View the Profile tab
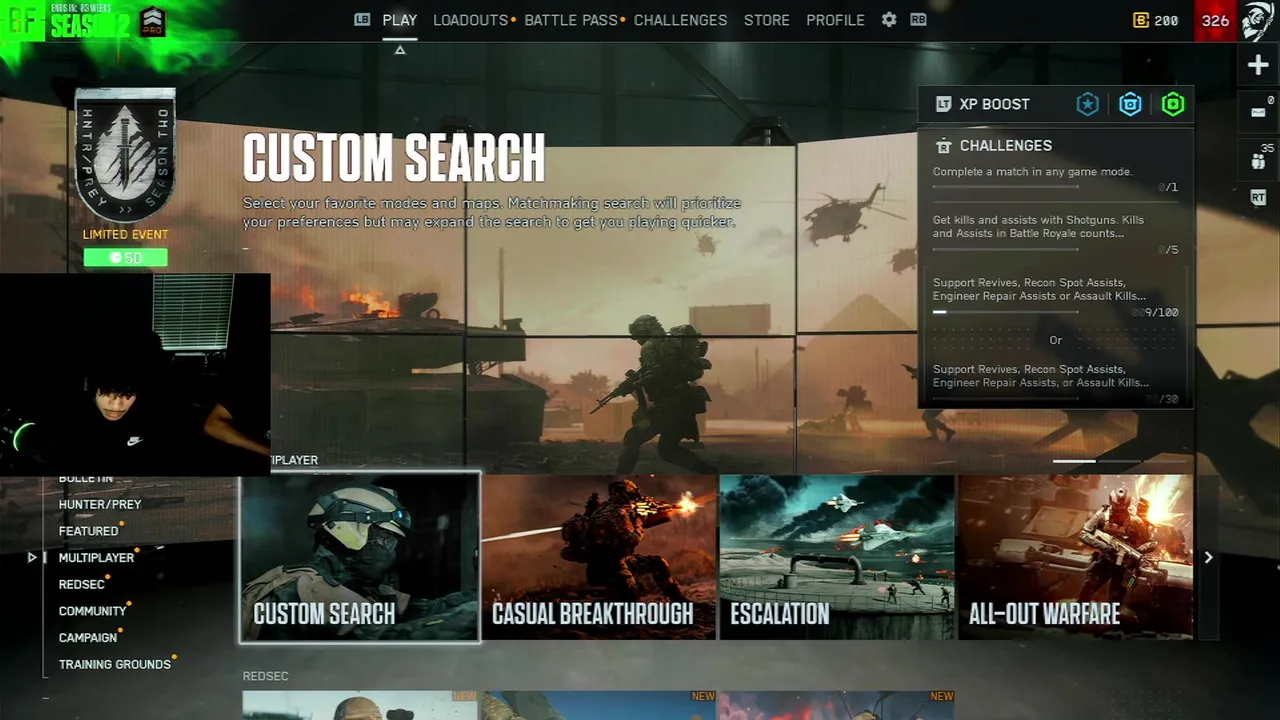 [x=835, y=20]
